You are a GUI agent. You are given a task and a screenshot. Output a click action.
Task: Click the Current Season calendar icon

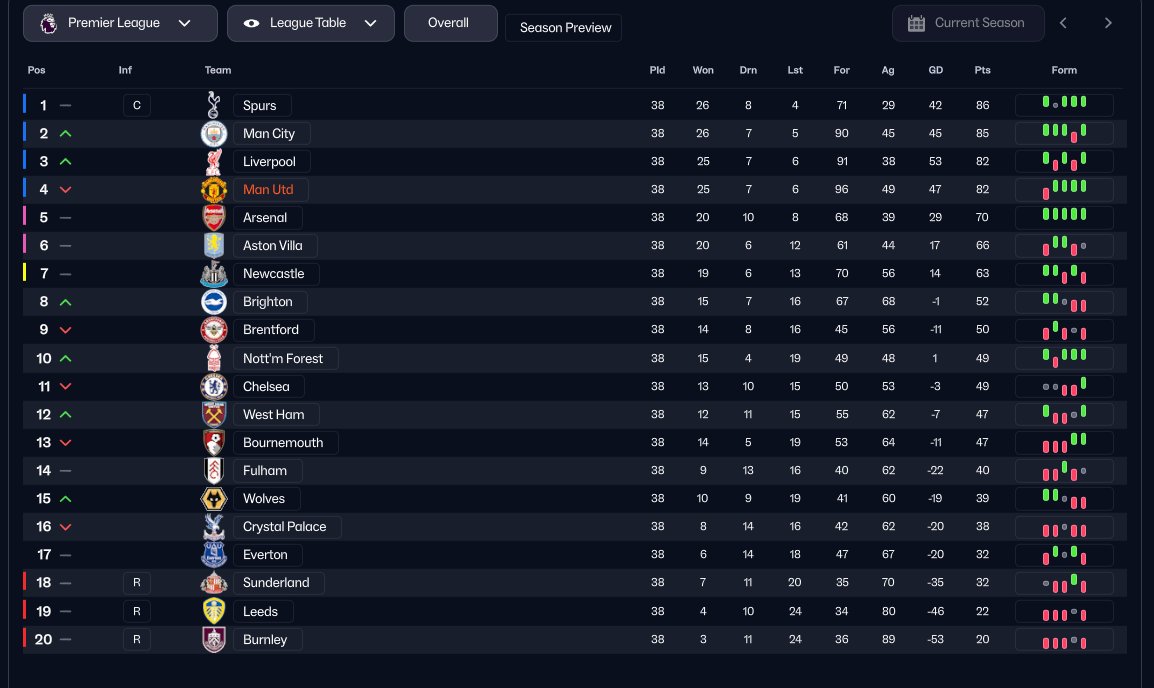click(x=916, y=23)
